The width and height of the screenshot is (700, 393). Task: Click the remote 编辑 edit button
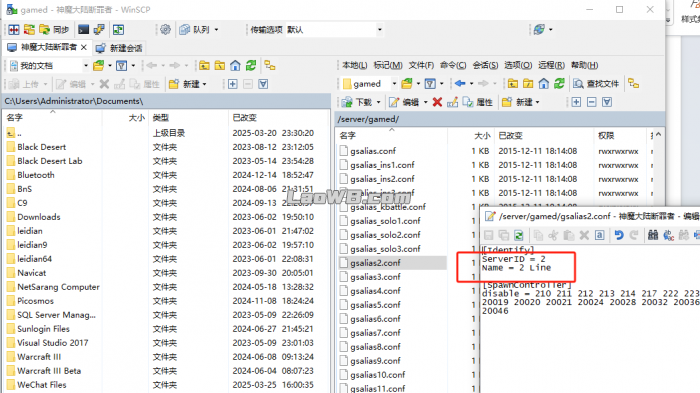pos(404,102)
